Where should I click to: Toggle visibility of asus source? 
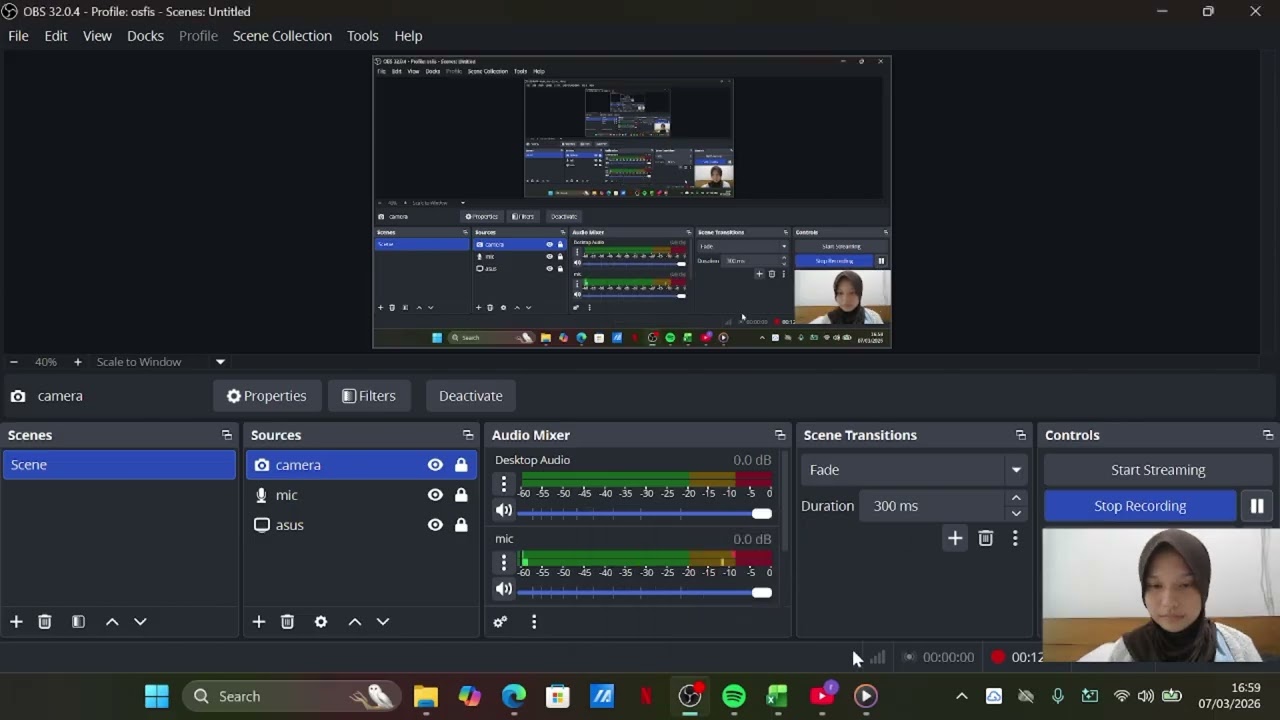click(435, 525)
